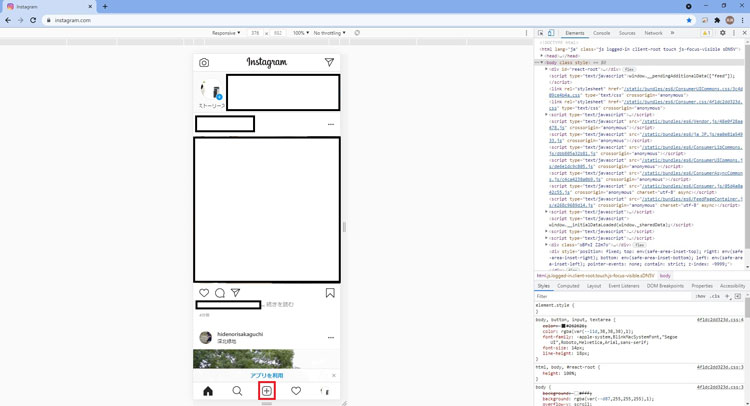Open a new browser tab
Screen dimensions: 750x406
[105, 7]
